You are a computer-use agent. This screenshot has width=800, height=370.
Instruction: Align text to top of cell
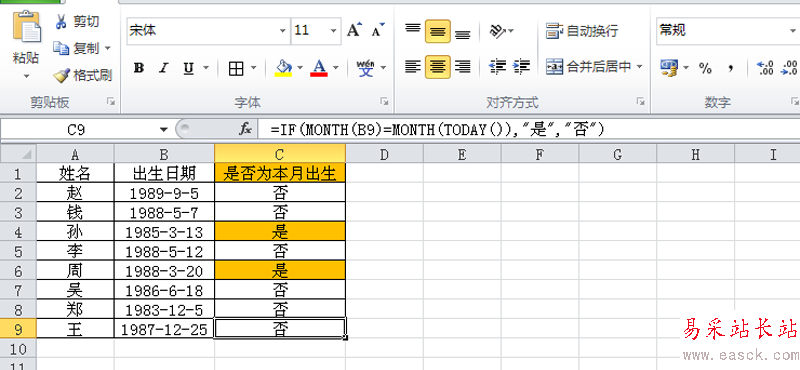click(413, 30)
